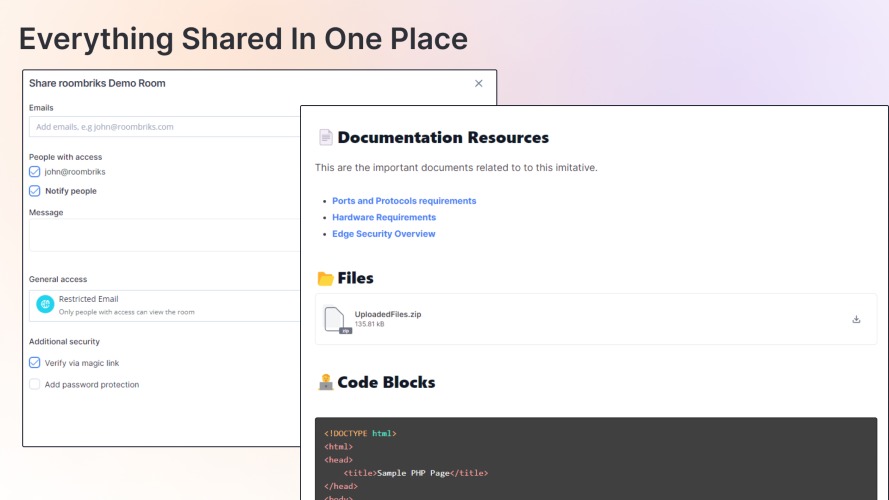Click the globe icon beside Restricted Email
The width and height of the screenshot is (889, 500).
pyautogui.click(x=45, y=304)
